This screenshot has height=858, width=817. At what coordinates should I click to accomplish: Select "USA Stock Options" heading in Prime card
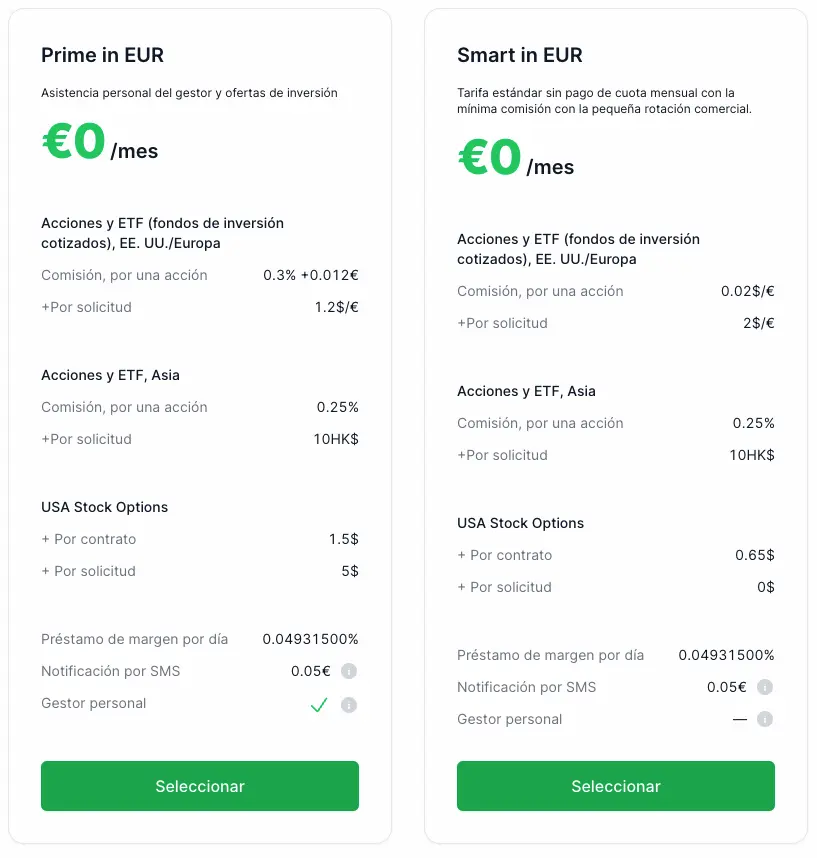(x=104, y=507)
